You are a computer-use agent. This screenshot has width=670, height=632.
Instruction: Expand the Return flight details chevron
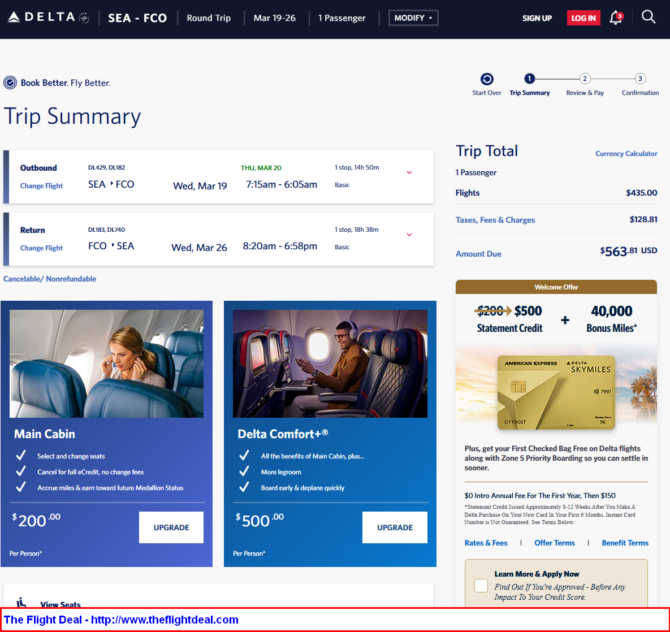(x=409, y=235)
